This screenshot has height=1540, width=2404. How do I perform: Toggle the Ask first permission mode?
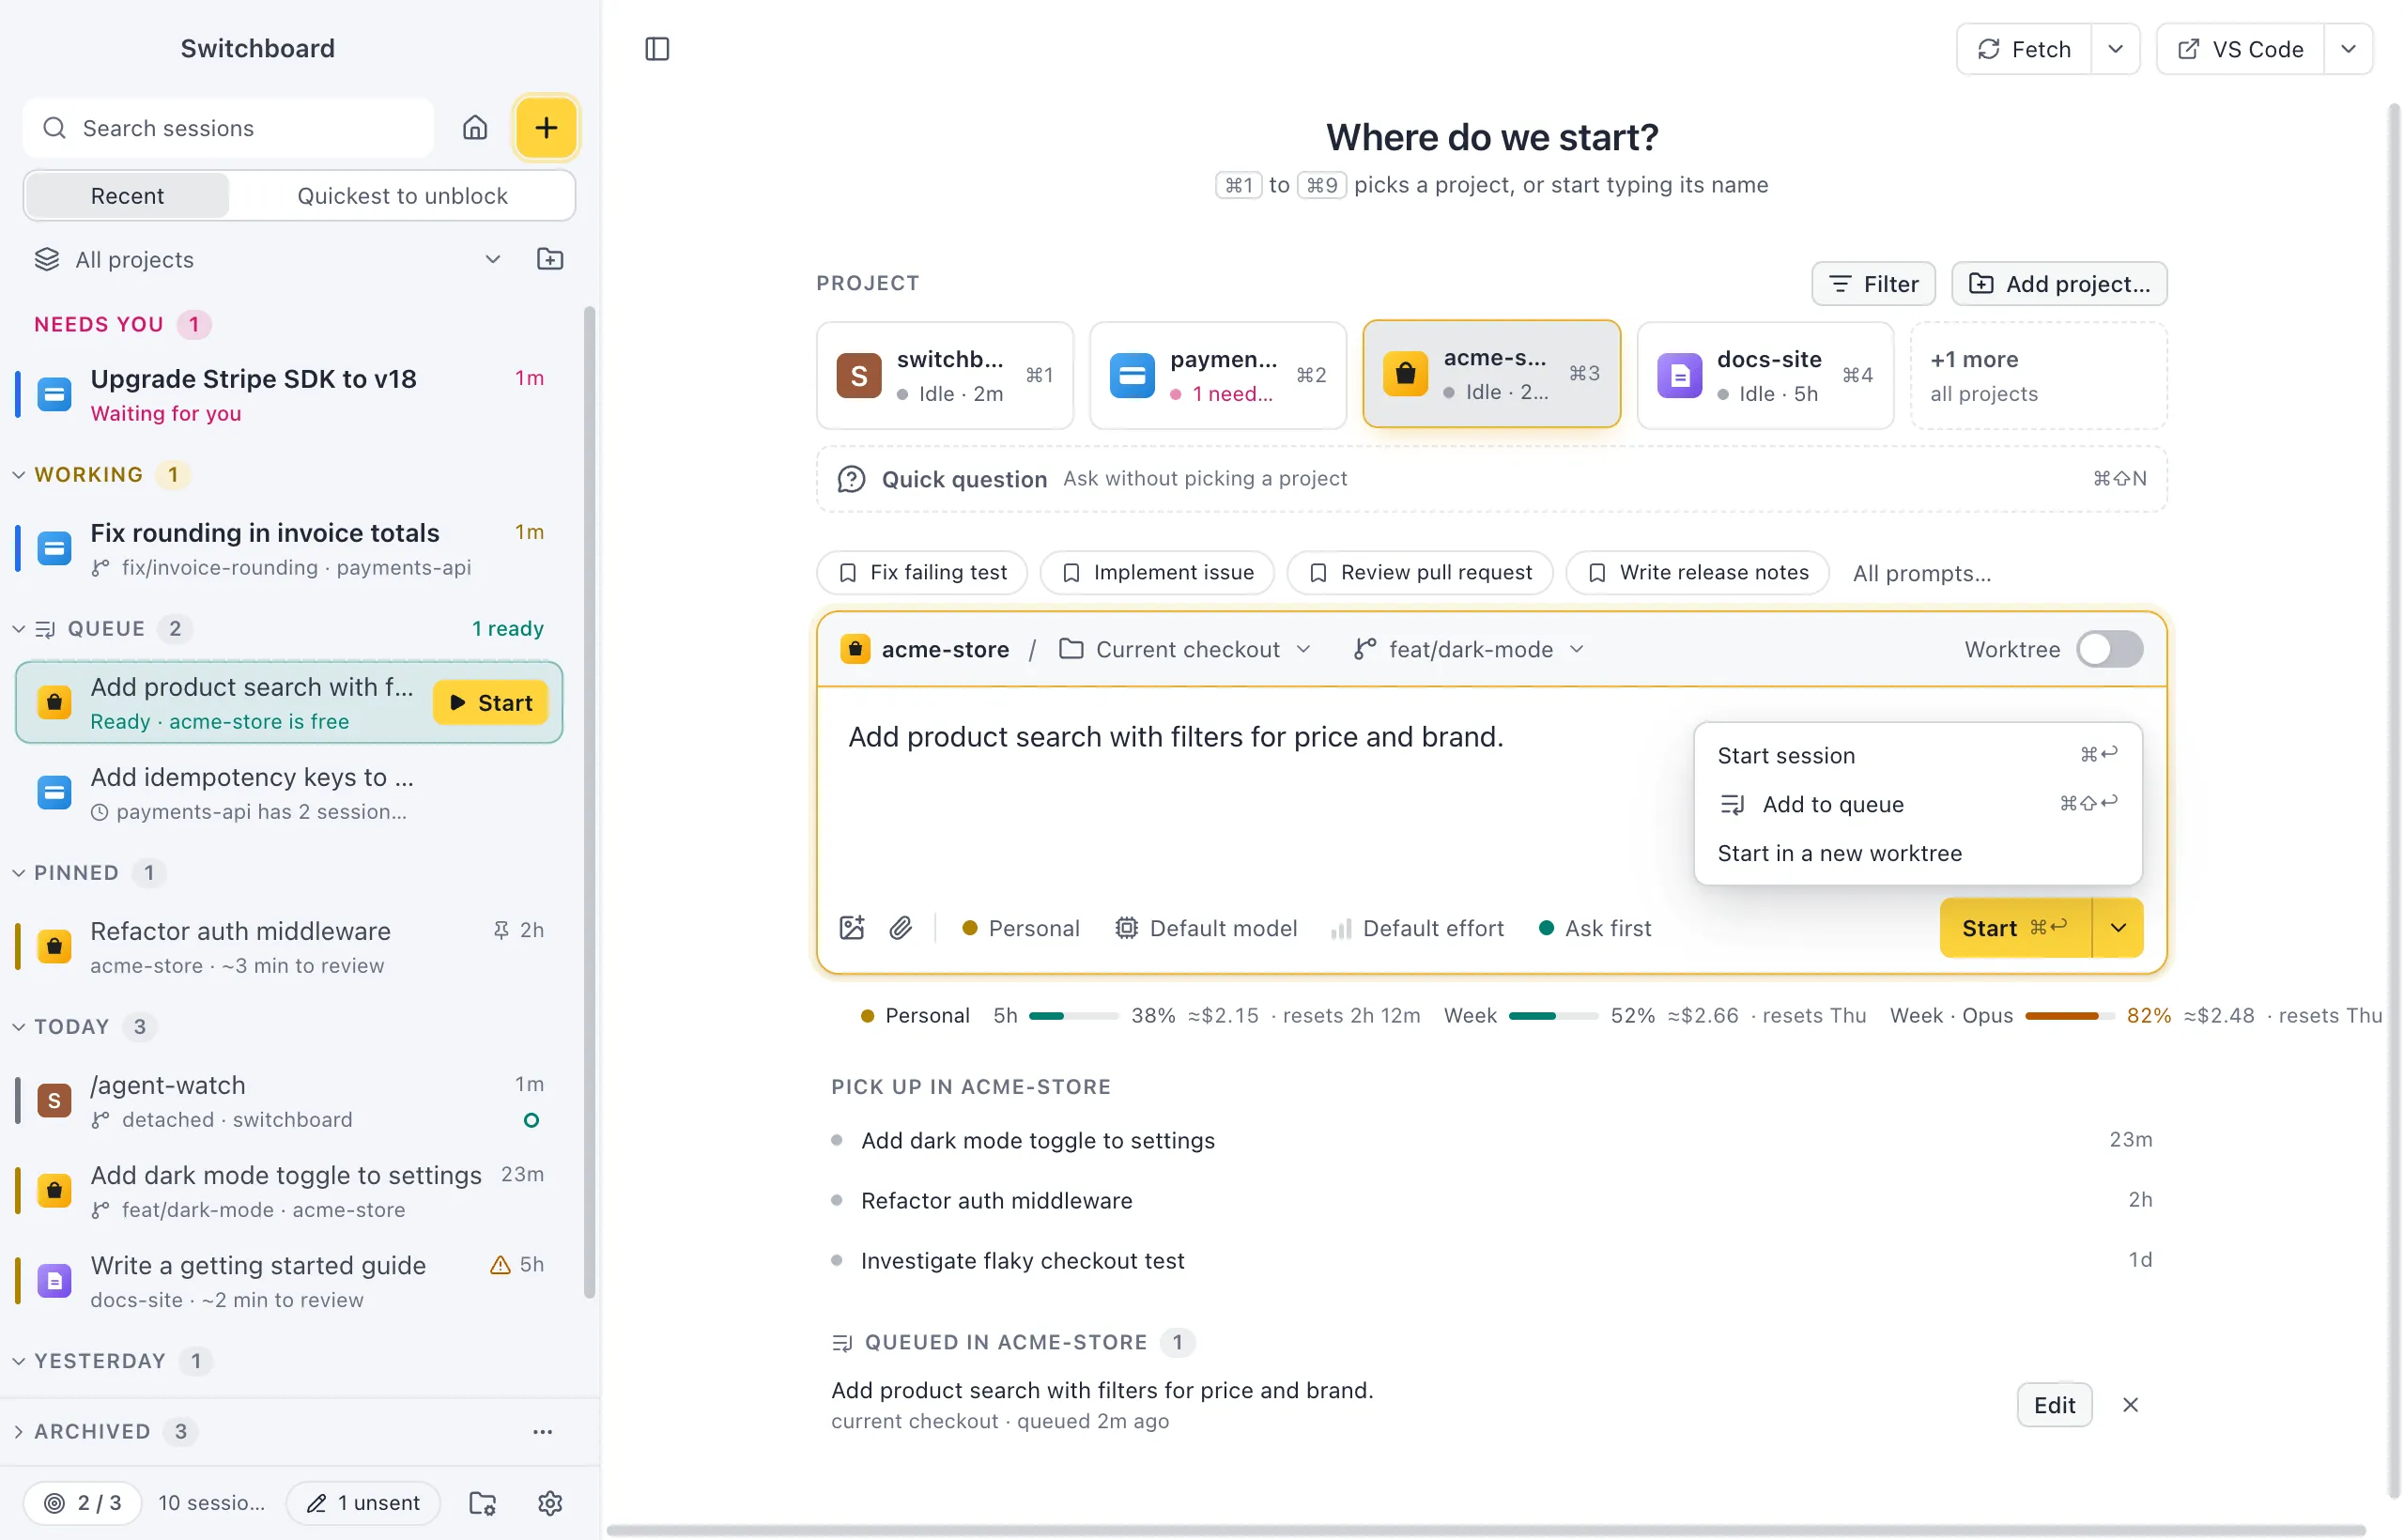1594,928
